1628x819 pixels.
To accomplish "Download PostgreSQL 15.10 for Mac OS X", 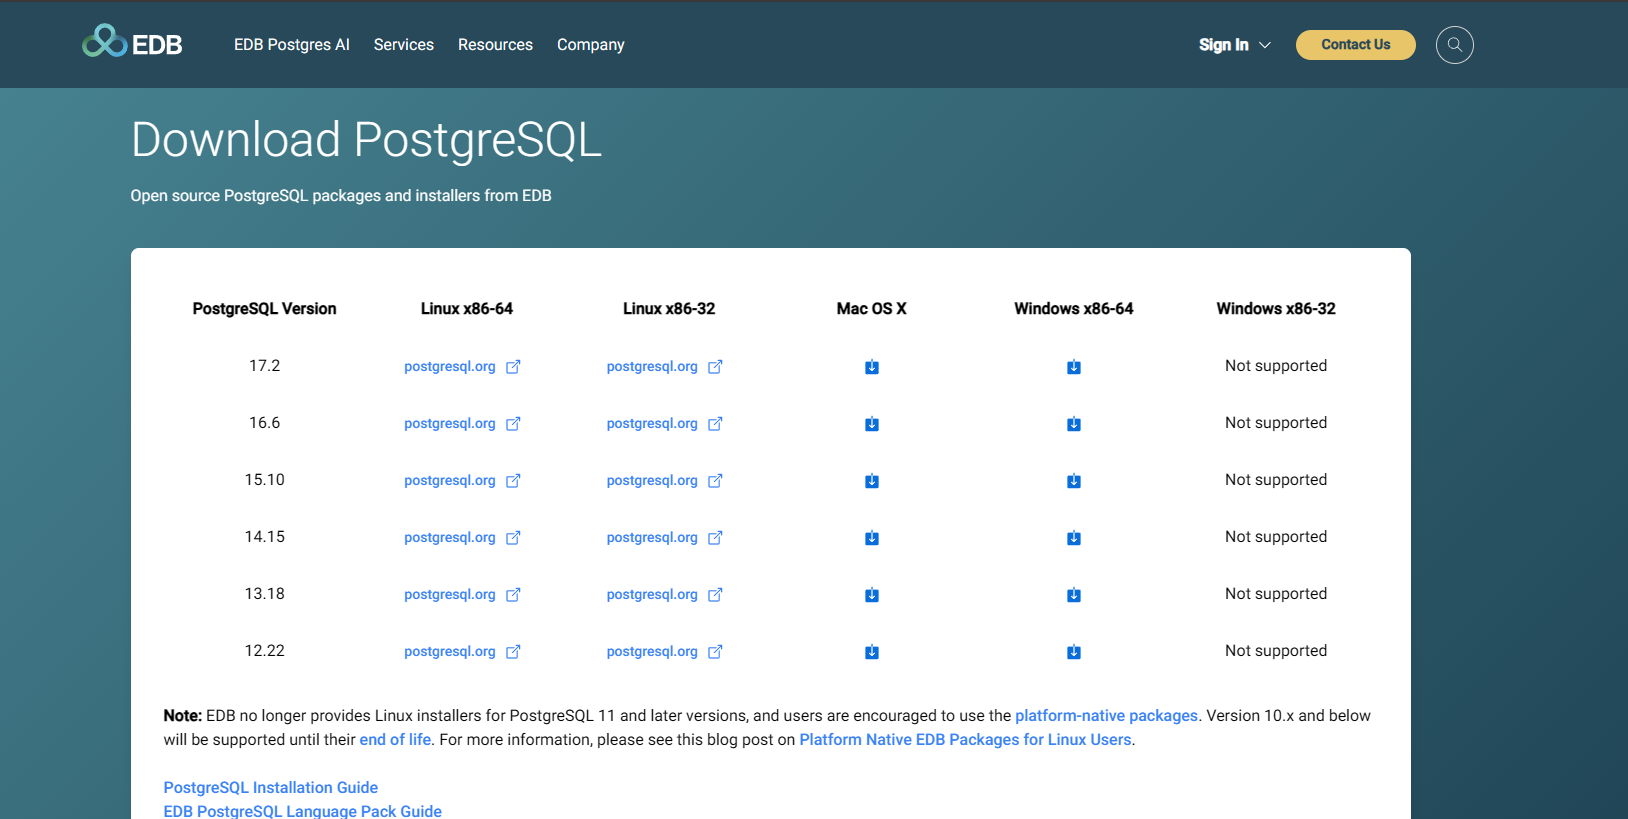I will point(872,481).
